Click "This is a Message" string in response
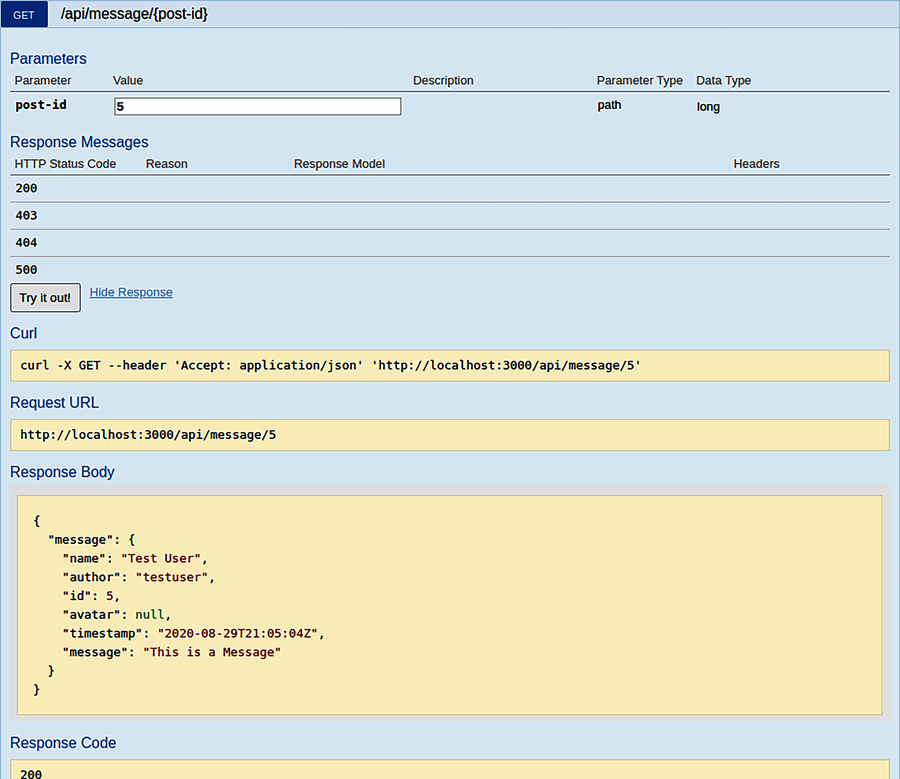Viewport: 900px width, 779px height. tap(212, 652)
